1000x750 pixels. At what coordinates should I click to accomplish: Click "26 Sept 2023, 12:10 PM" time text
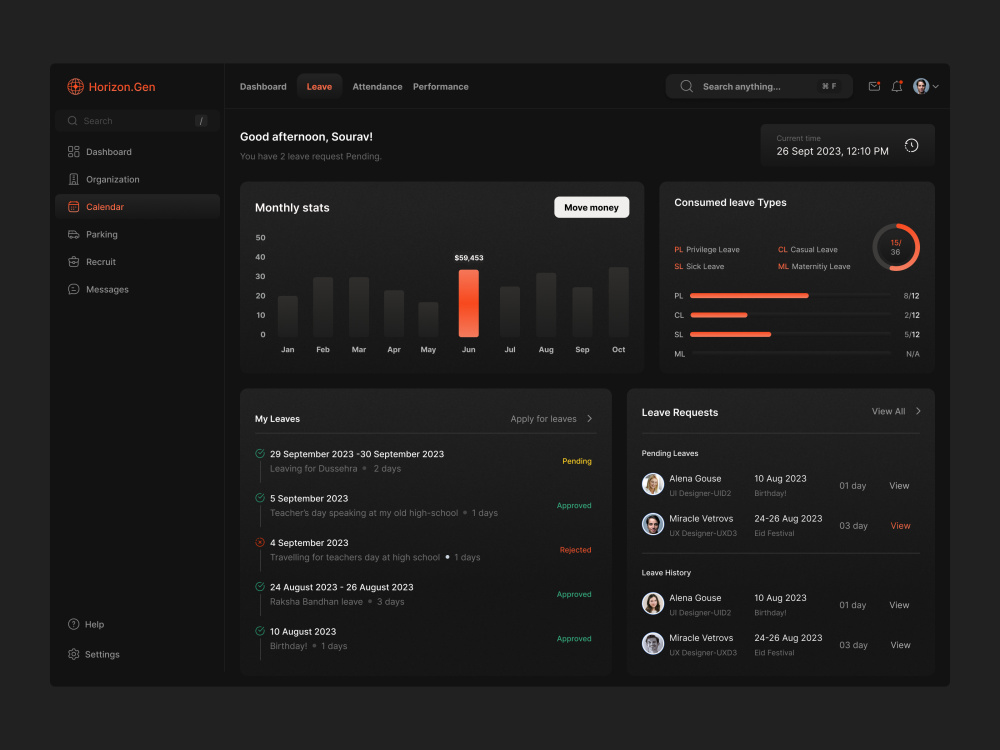pyautogui.click(x=832, y=151)
